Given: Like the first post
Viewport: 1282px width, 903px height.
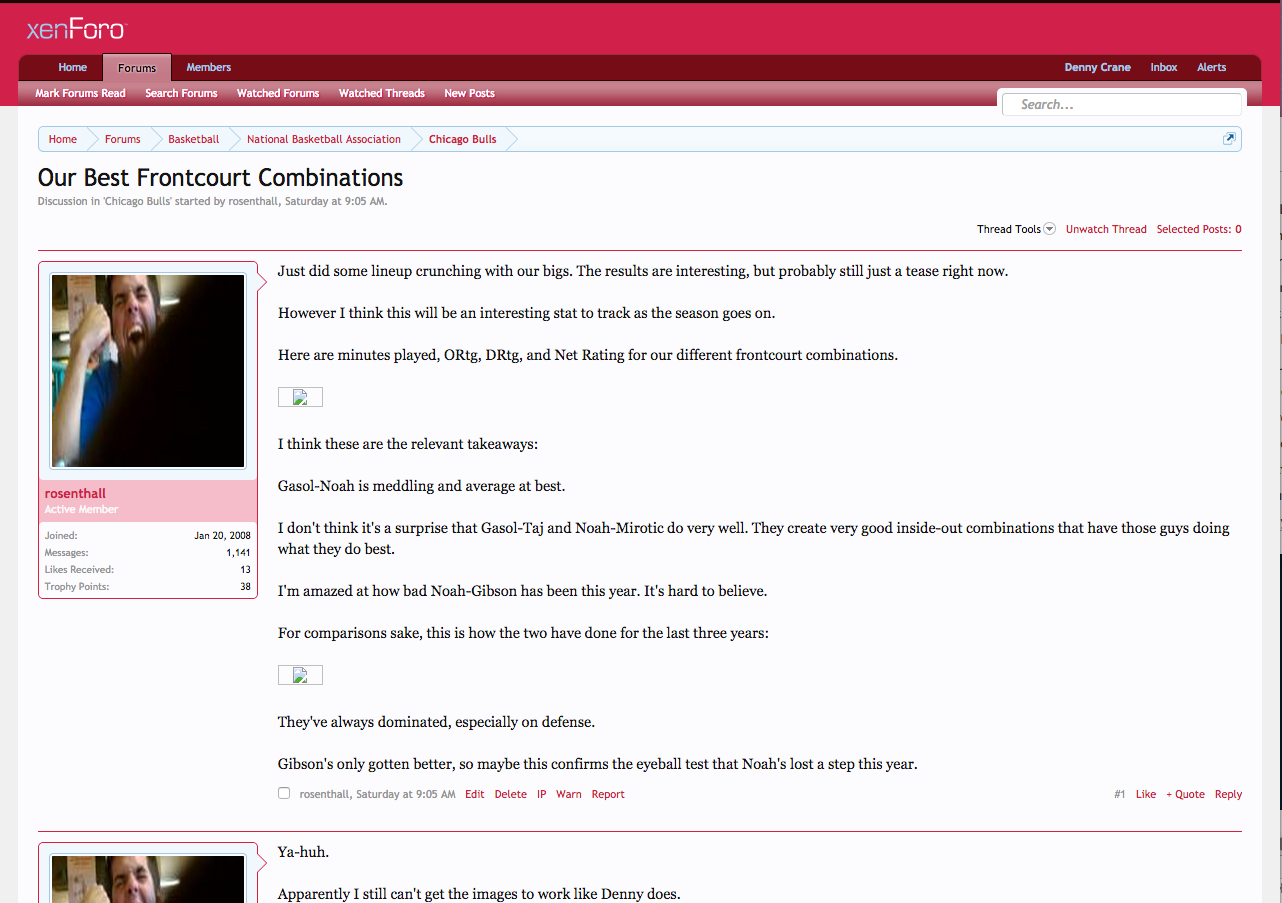Looking at the screenshot, I should pyautogui.click(x=1145, y=794).
